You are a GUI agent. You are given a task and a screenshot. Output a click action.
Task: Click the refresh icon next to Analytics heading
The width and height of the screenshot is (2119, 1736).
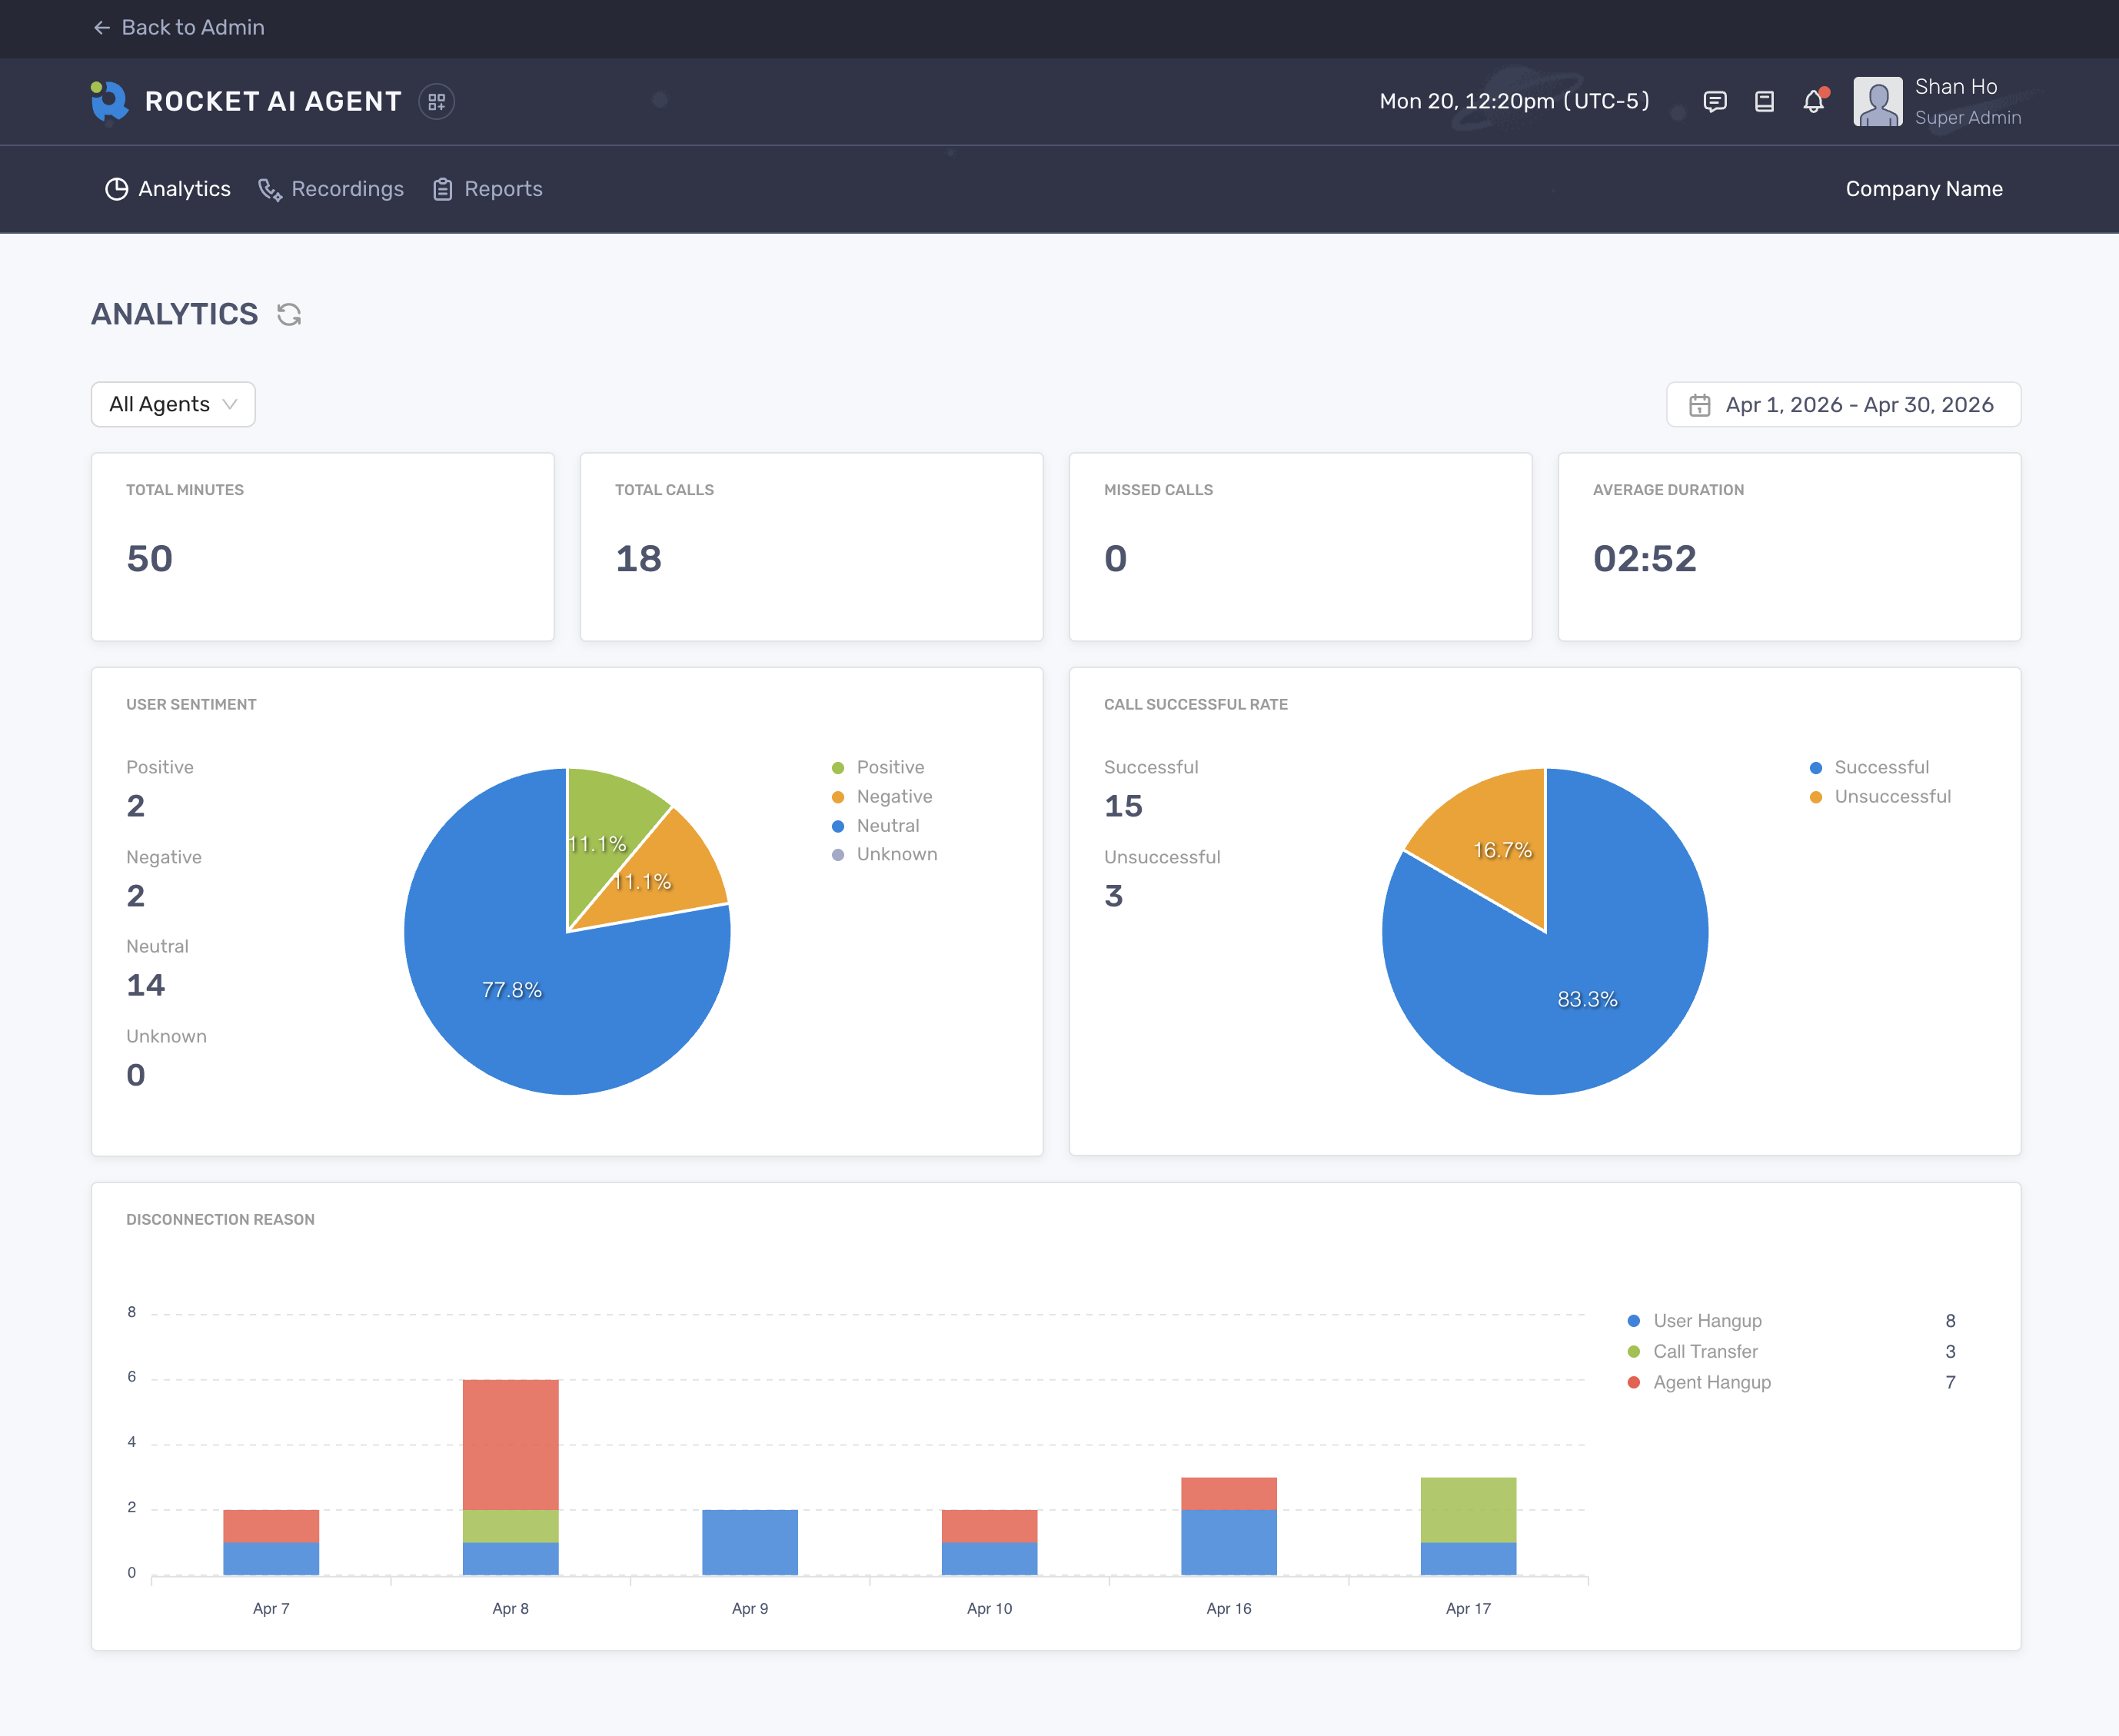click(289, 314)
